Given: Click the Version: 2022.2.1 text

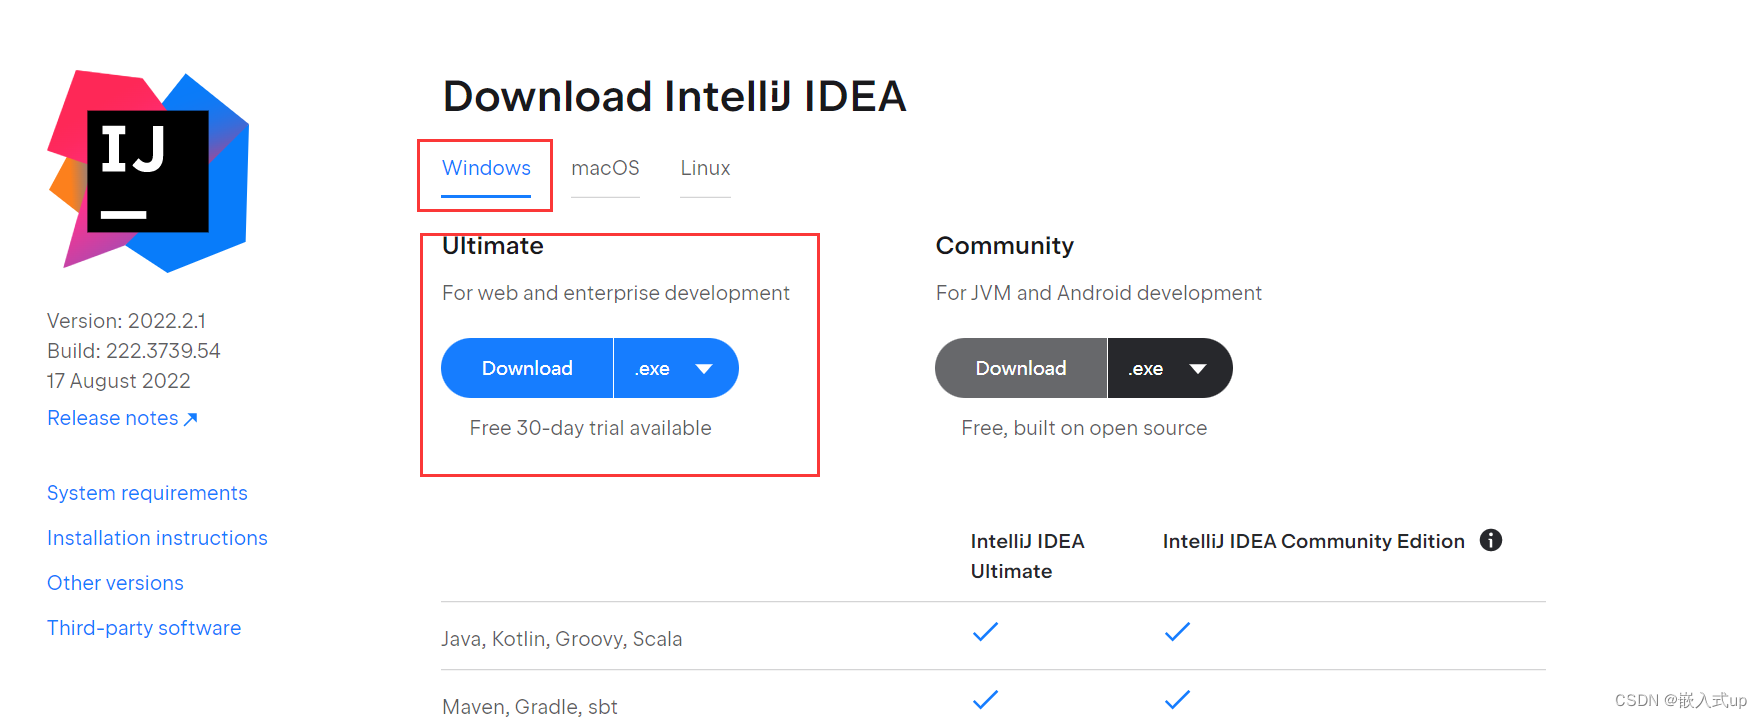Looking at the screenshot, I should click(x=126, y=321).
